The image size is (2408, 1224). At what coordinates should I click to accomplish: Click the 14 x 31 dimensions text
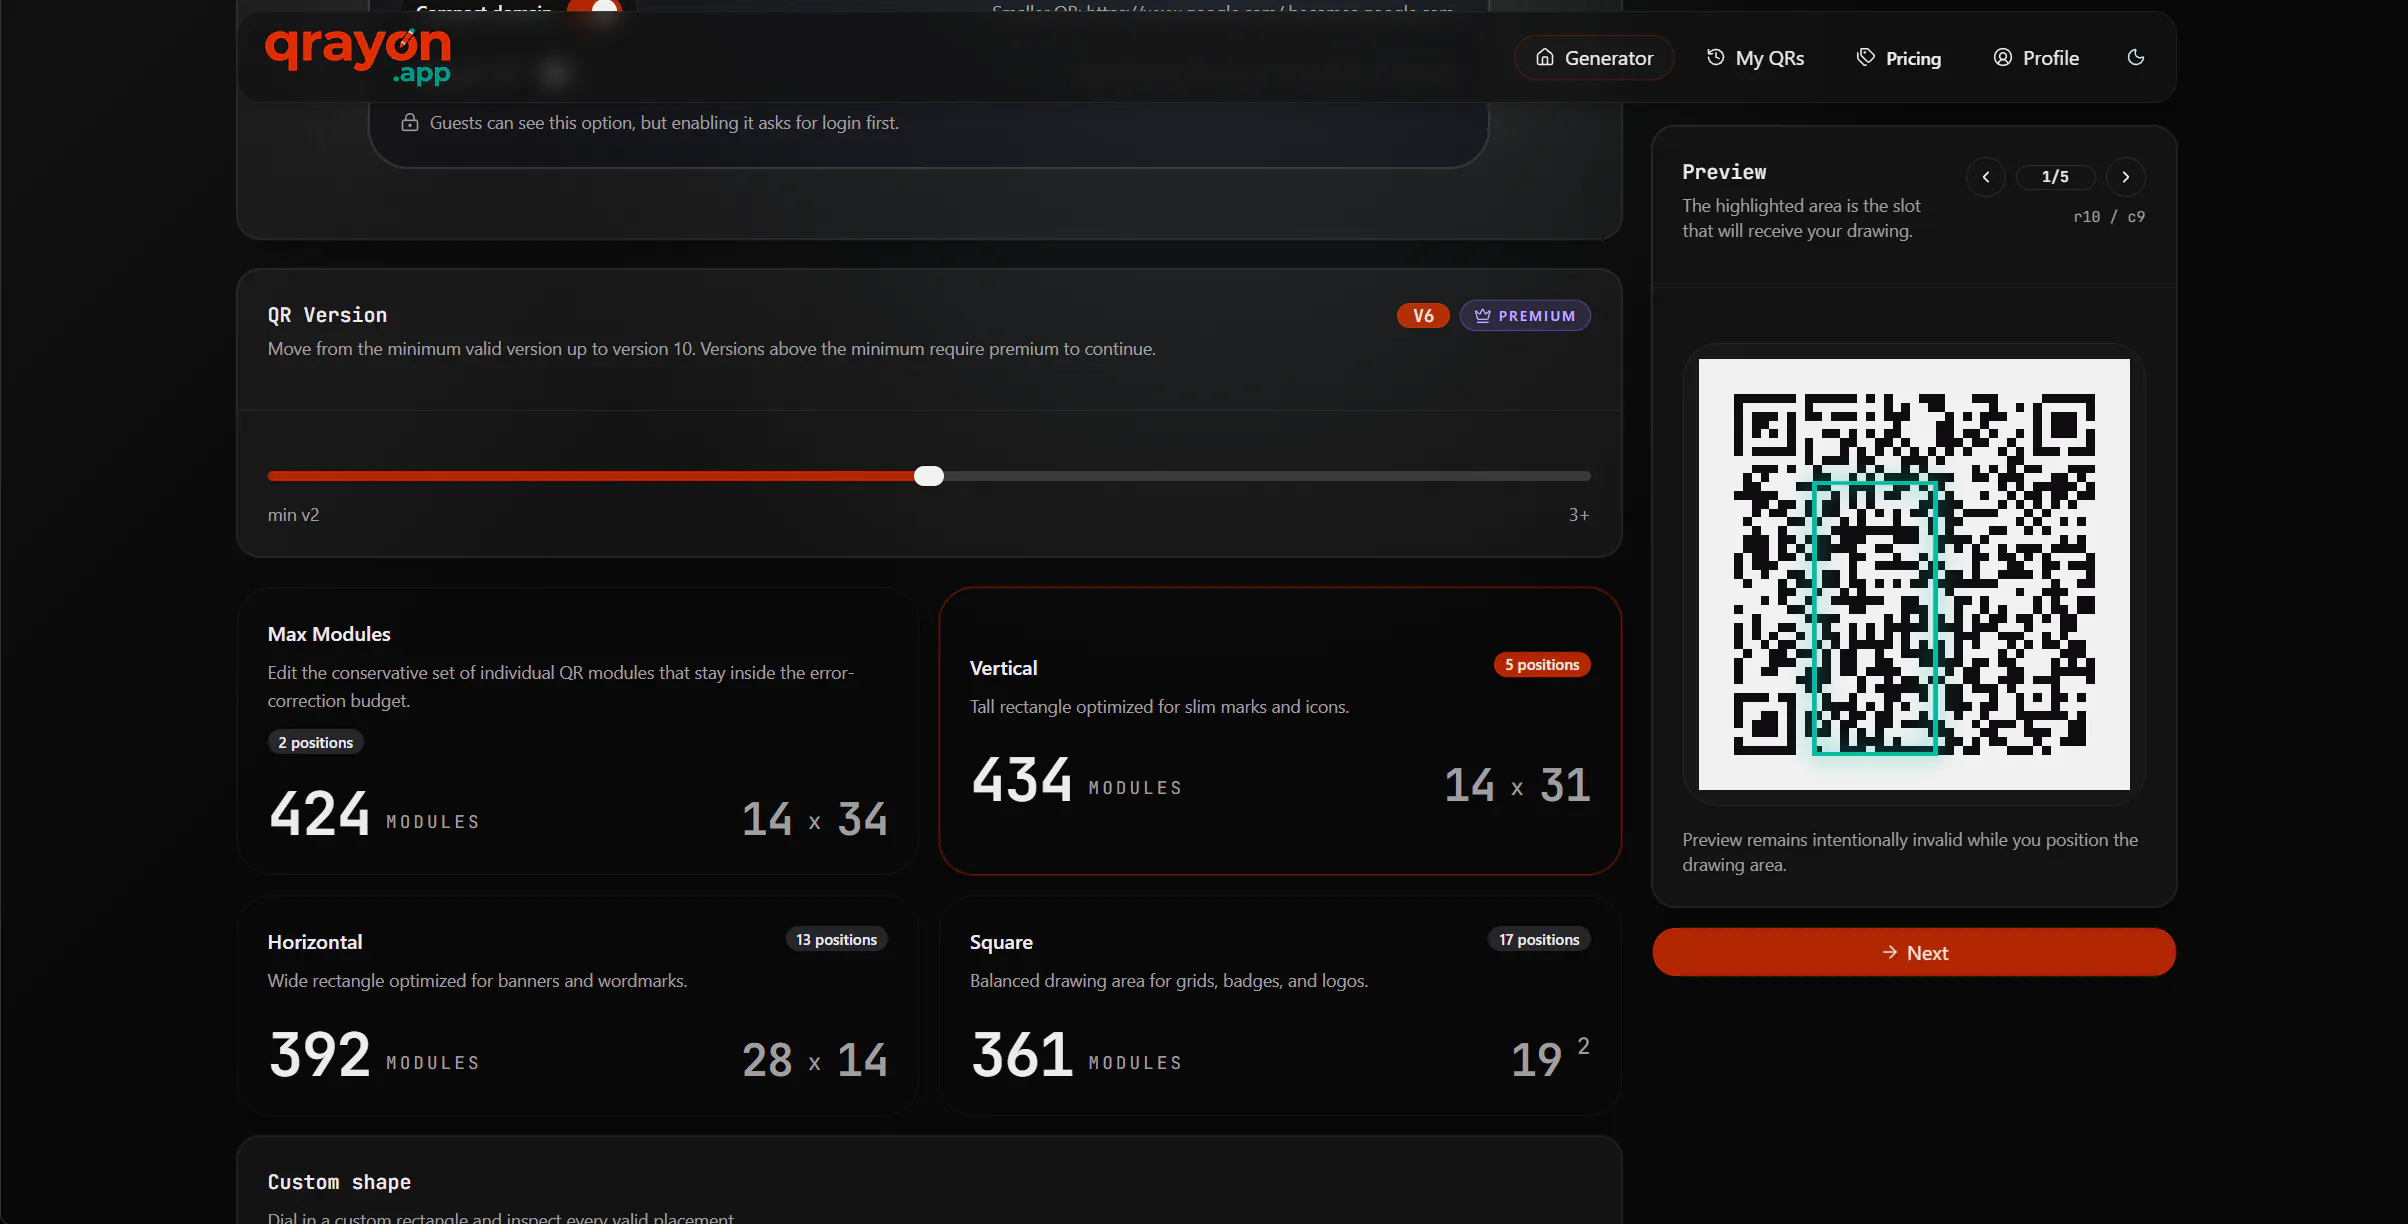pyautogui.click(x=1517, y=785)
